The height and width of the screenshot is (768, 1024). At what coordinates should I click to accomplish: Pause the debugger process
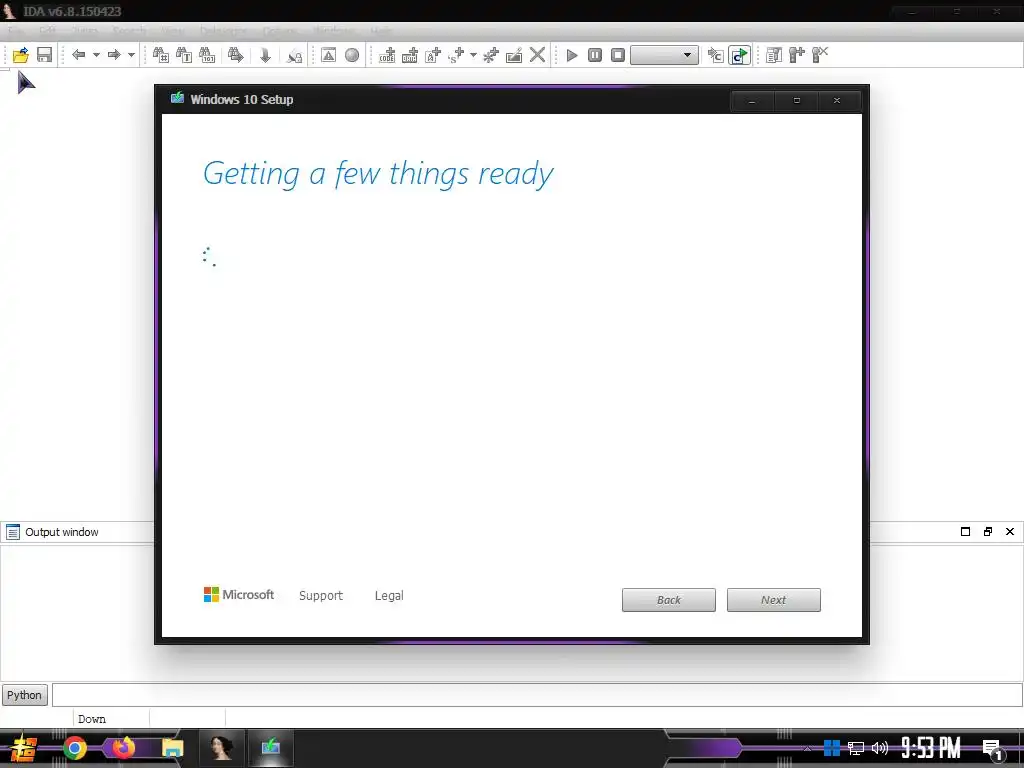595,55
